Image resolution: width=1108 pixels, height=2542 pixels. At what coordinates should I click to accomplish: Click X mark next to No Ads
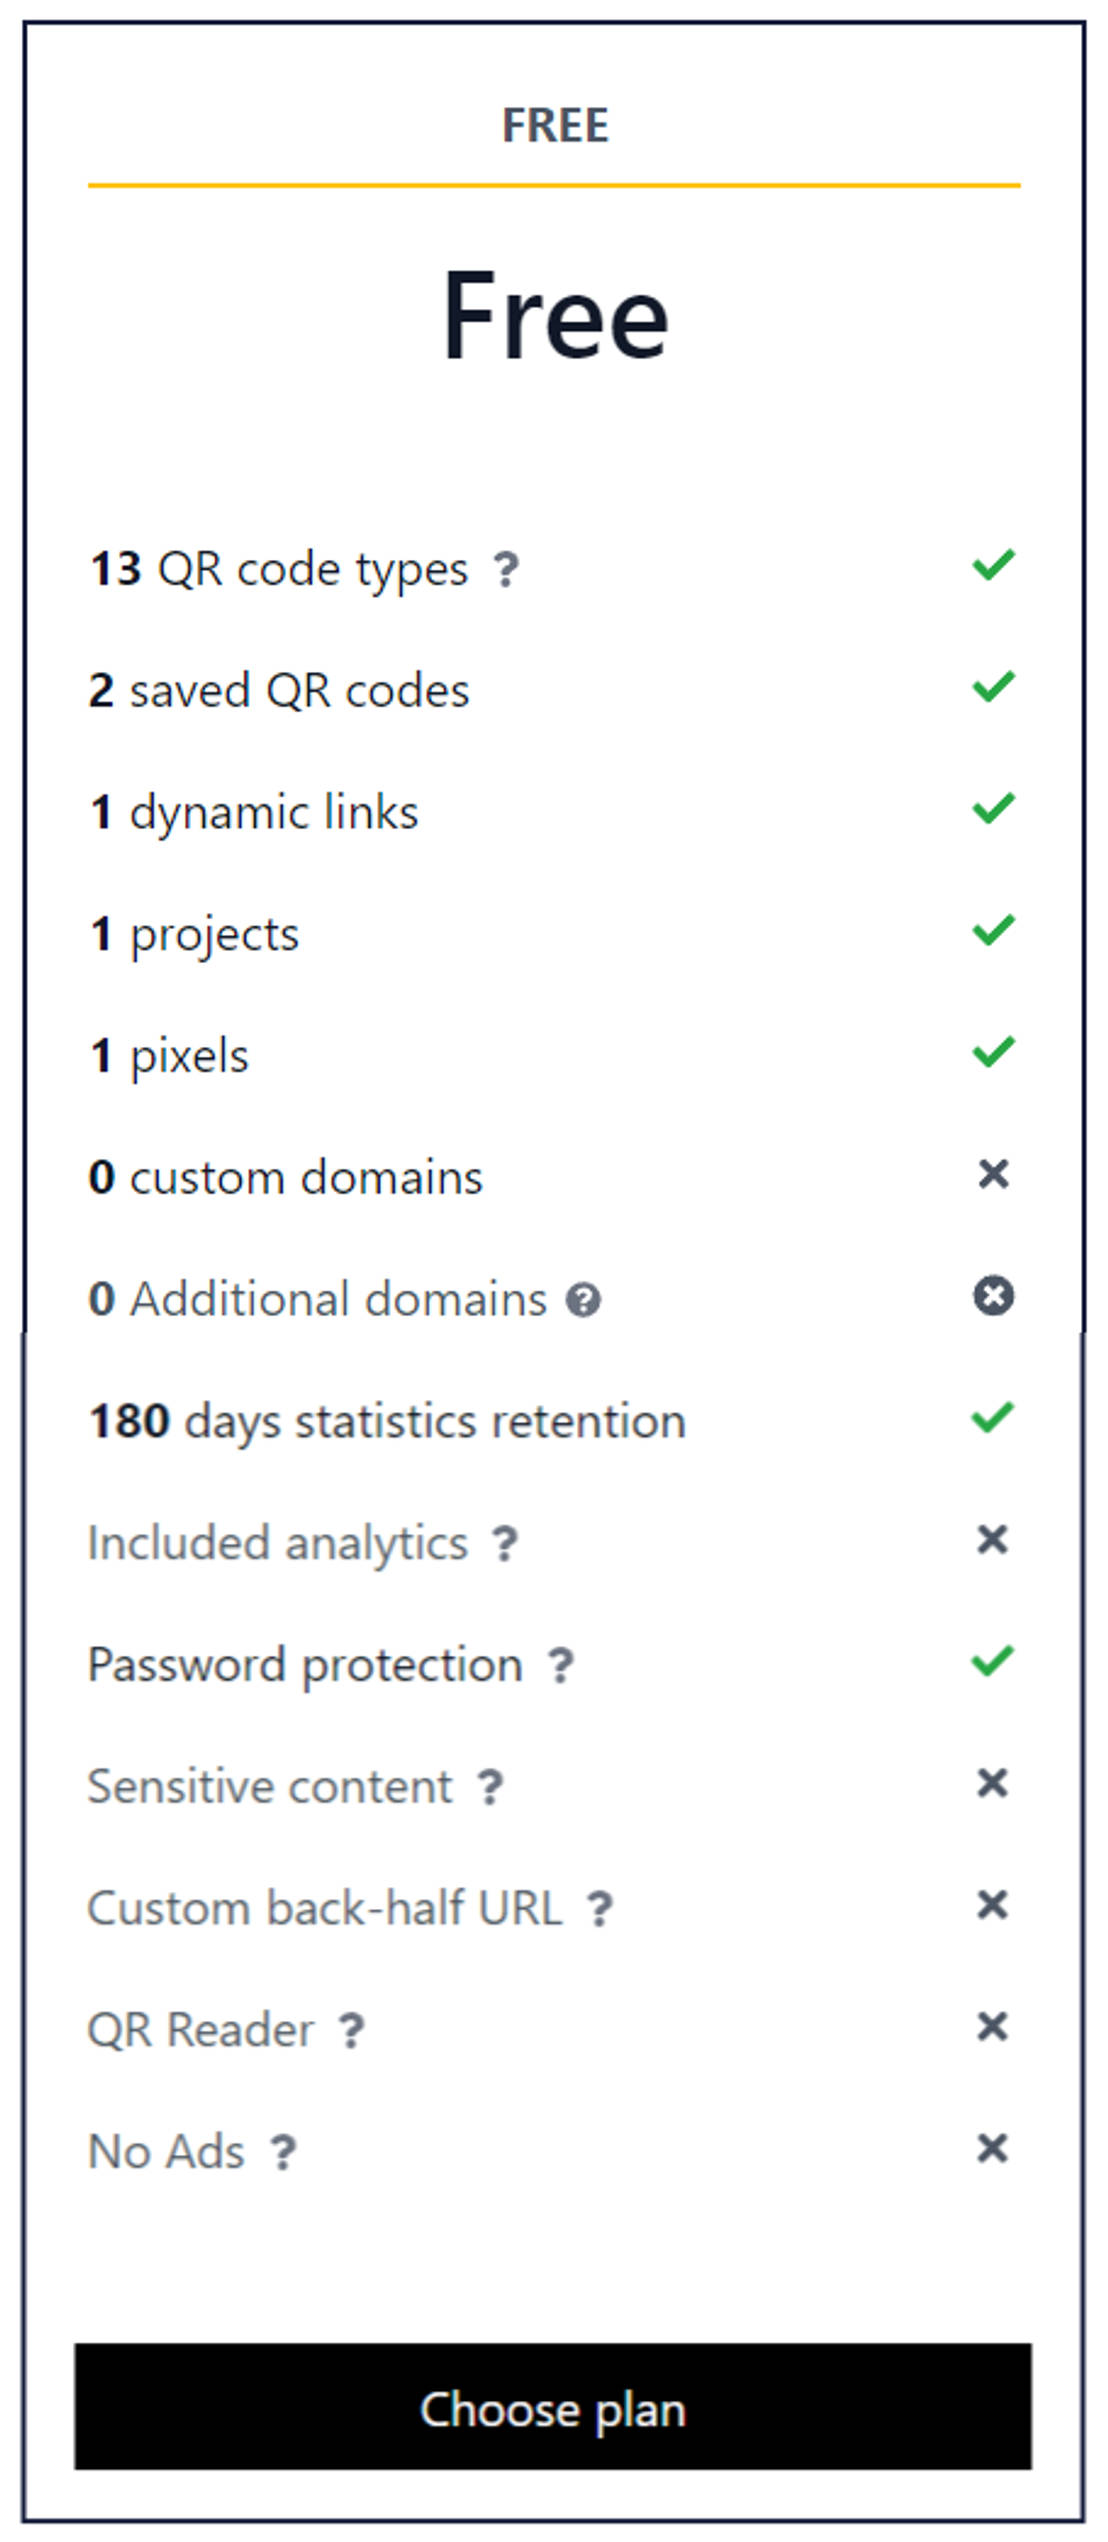[x=992, y=2148]
